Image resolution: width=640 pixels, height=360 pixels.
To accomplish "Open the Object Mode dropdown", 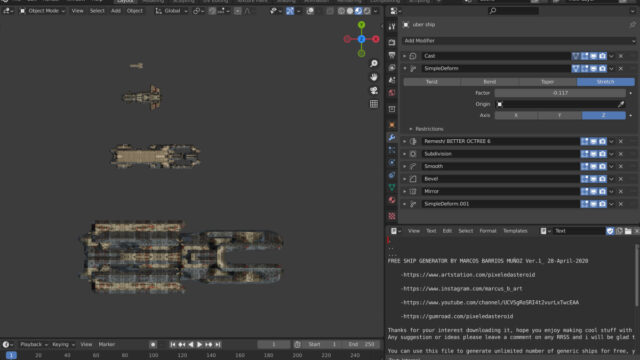I will (x=42, y=11).
